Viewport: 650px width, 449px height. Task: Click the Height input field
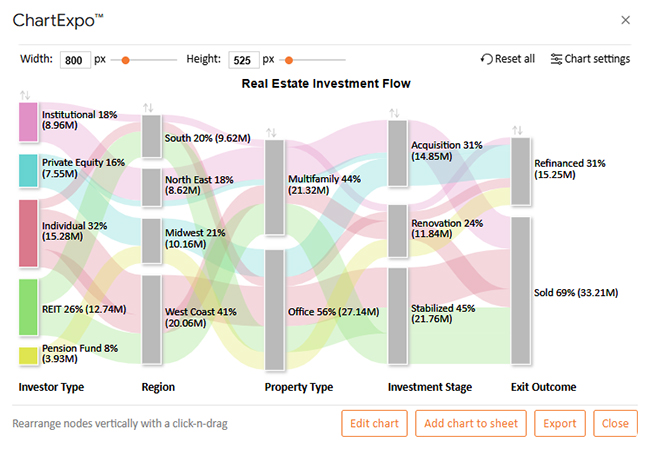coord(244,60)
